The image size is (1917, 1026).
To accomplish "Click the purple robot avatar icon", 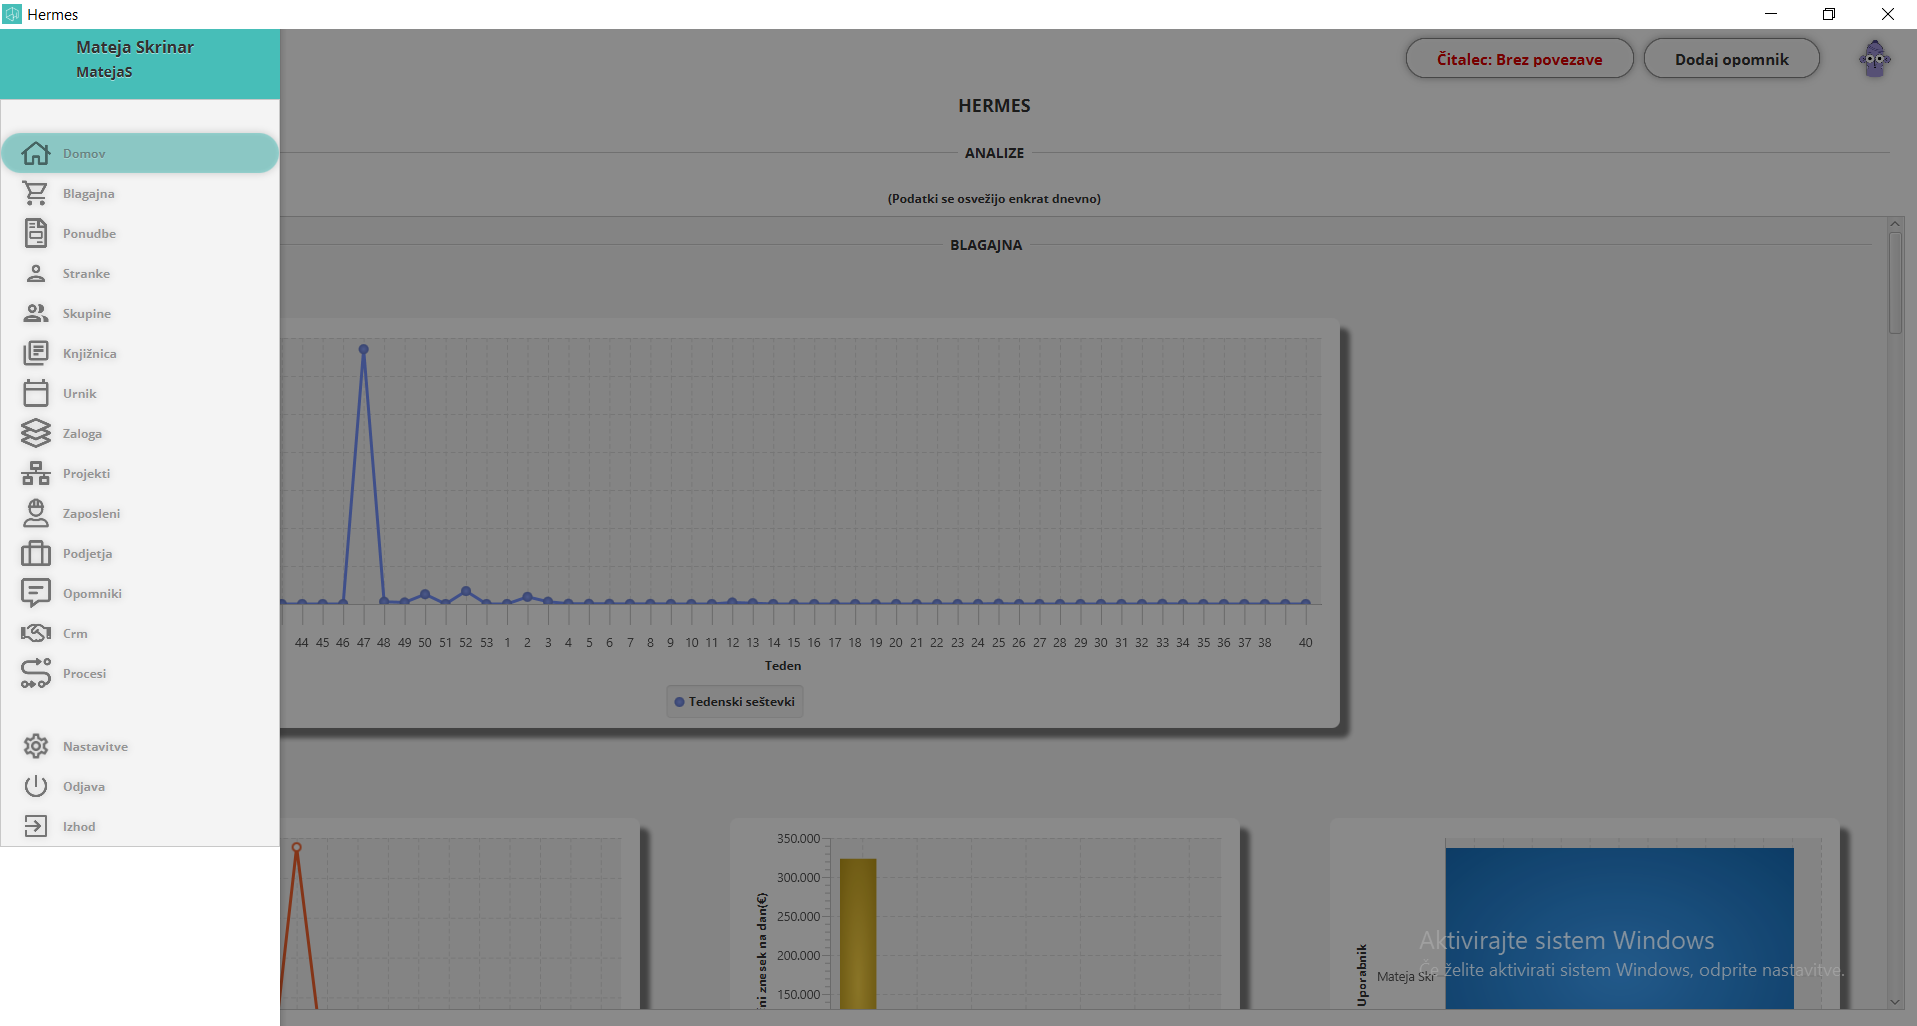I will coord(1875,59).
